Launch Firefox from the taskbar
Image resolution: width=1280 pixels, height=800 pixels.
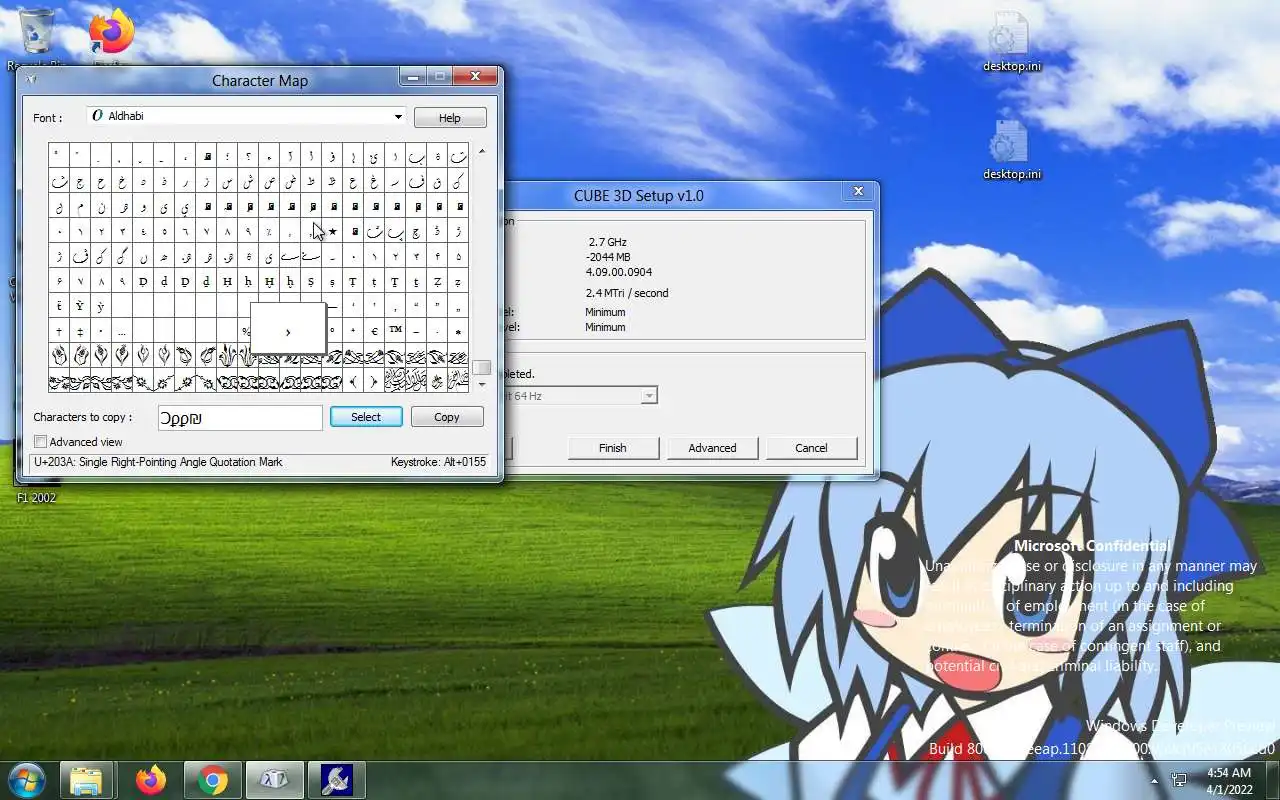(151, 780)
